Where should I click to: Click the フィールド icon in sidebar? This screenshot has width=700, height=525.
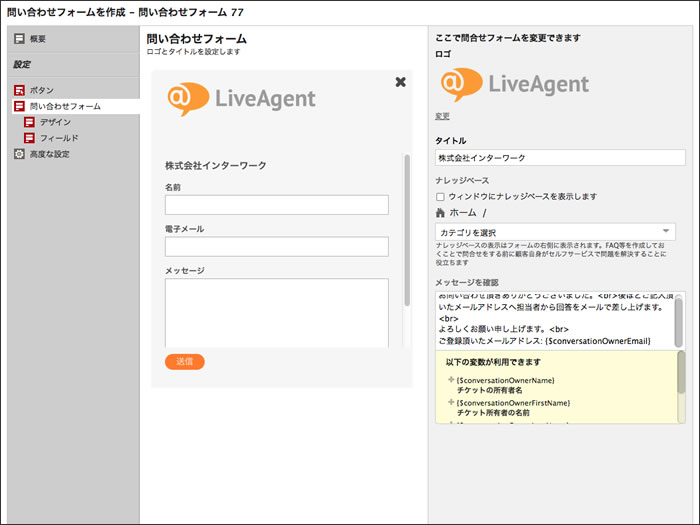coord(29,138)
